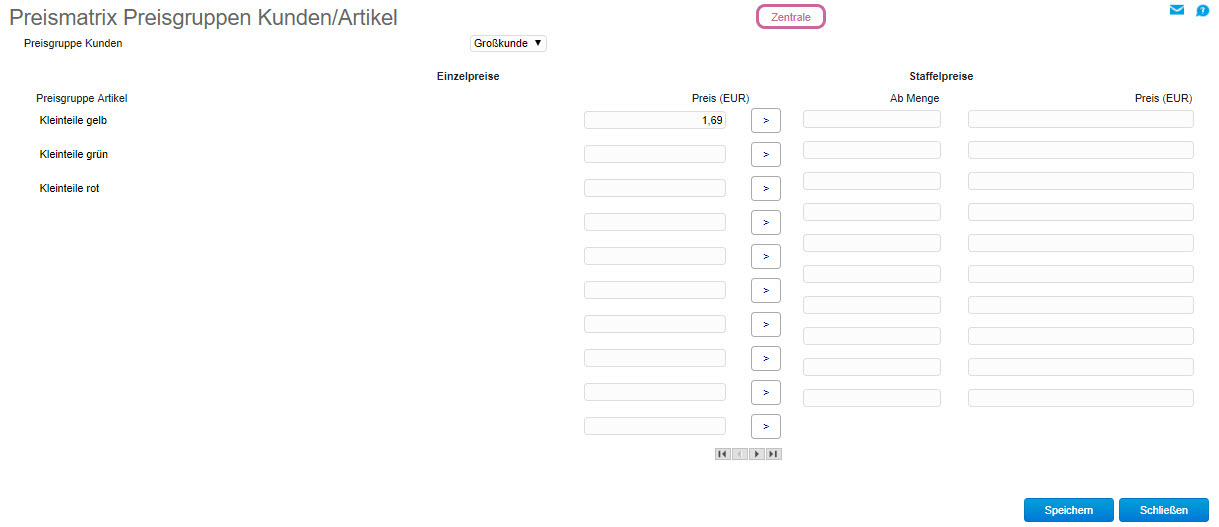Click arrow button beside Kleinteile gelb price

click(765, 120)
